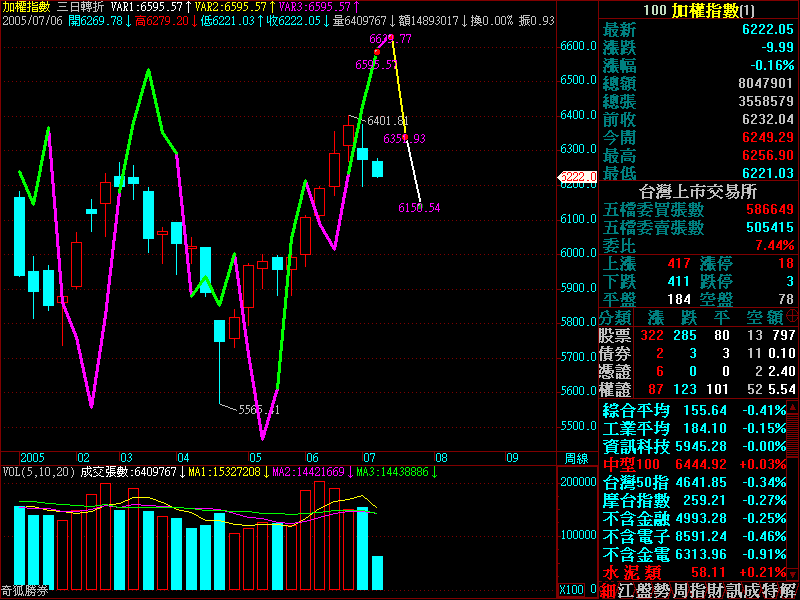Click the 下跌 count 411
This screenshot has height=600, width=800.
(679, 281)
